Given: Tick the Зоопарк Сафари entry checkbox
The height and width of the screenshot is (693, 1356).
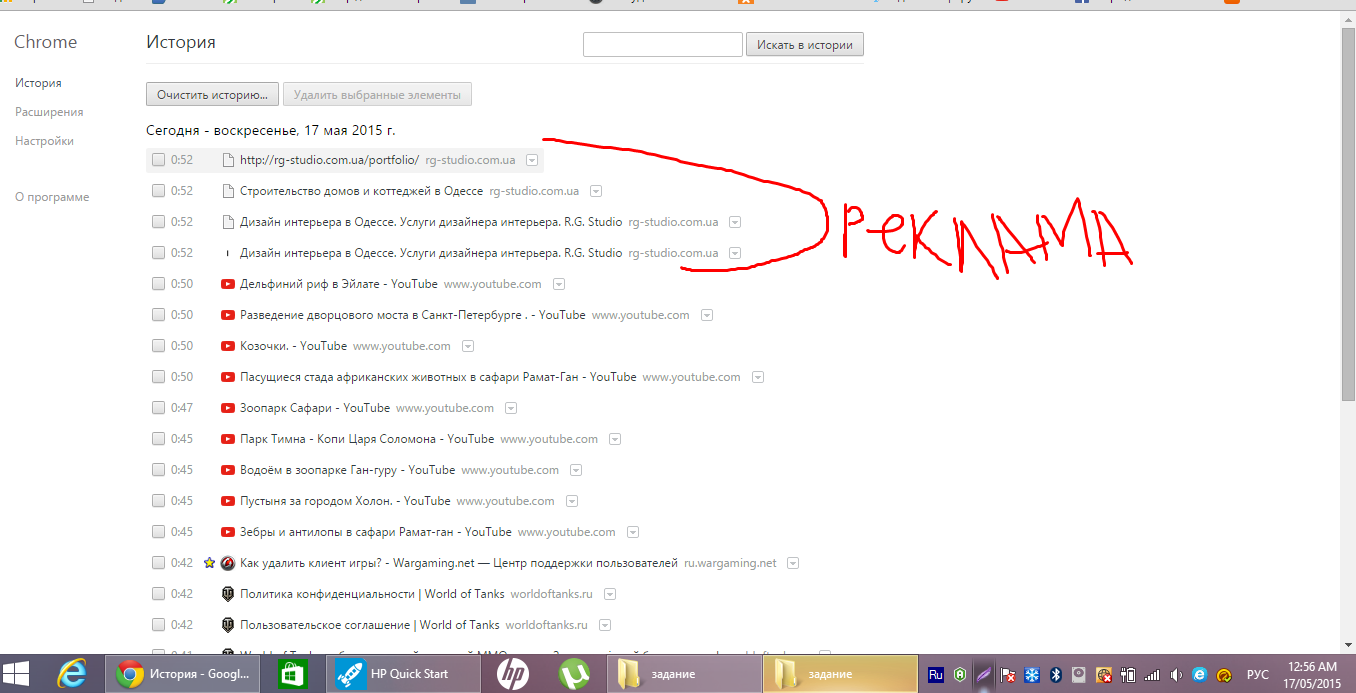Looking at the screenshot, I should pyautogui.click(x=158, y=408).
